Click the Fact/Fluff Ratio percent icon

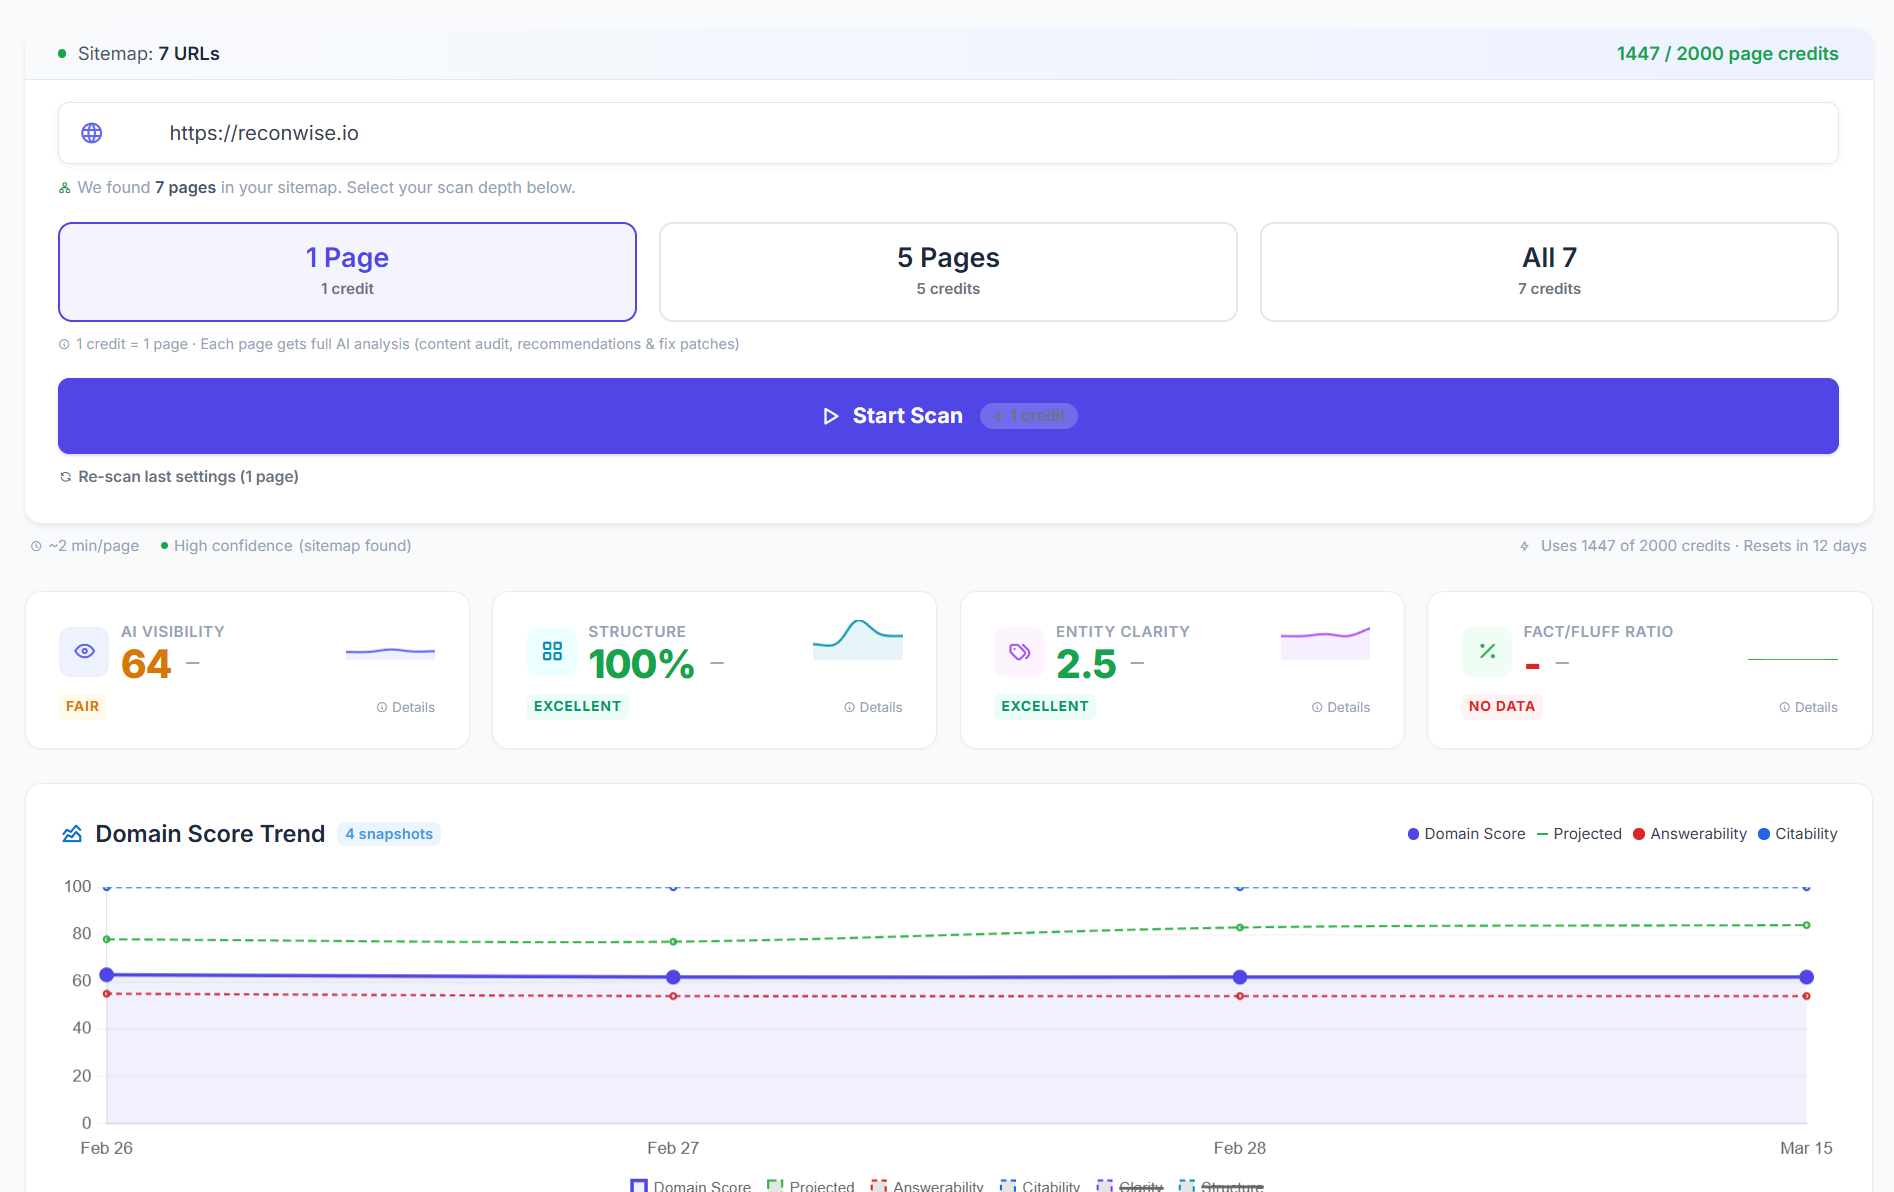pyautogui.click(x=1487, y=652)
